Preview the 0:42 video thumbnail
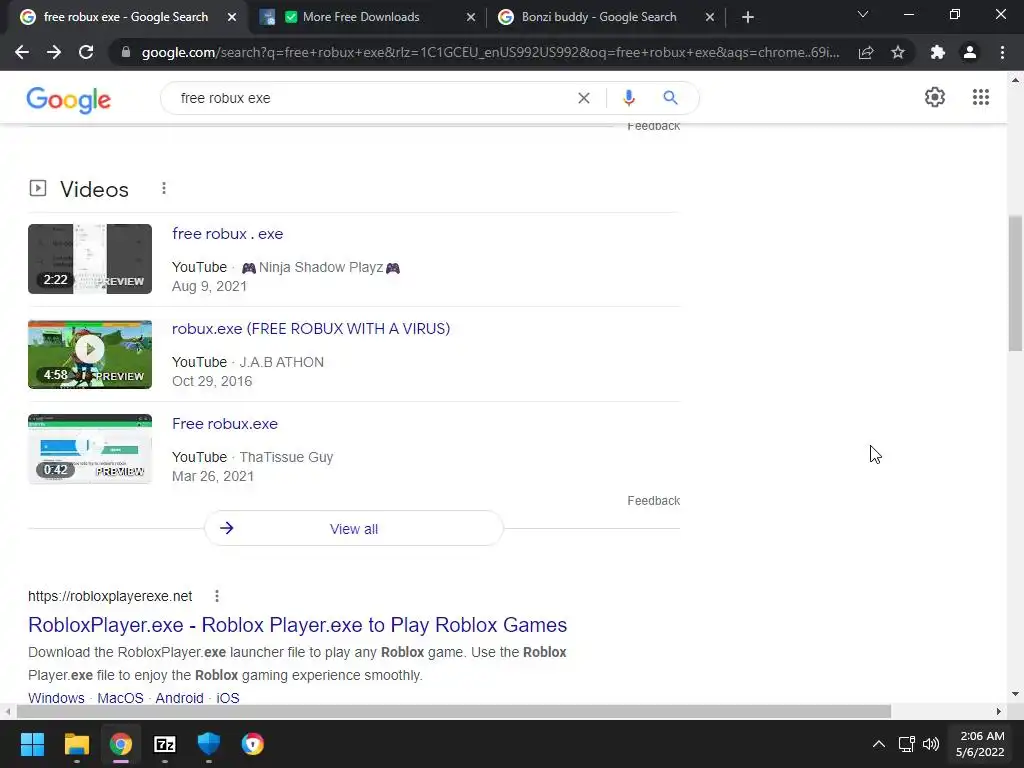This screenshot has width=1024, height=768. (x=89, y=449)
